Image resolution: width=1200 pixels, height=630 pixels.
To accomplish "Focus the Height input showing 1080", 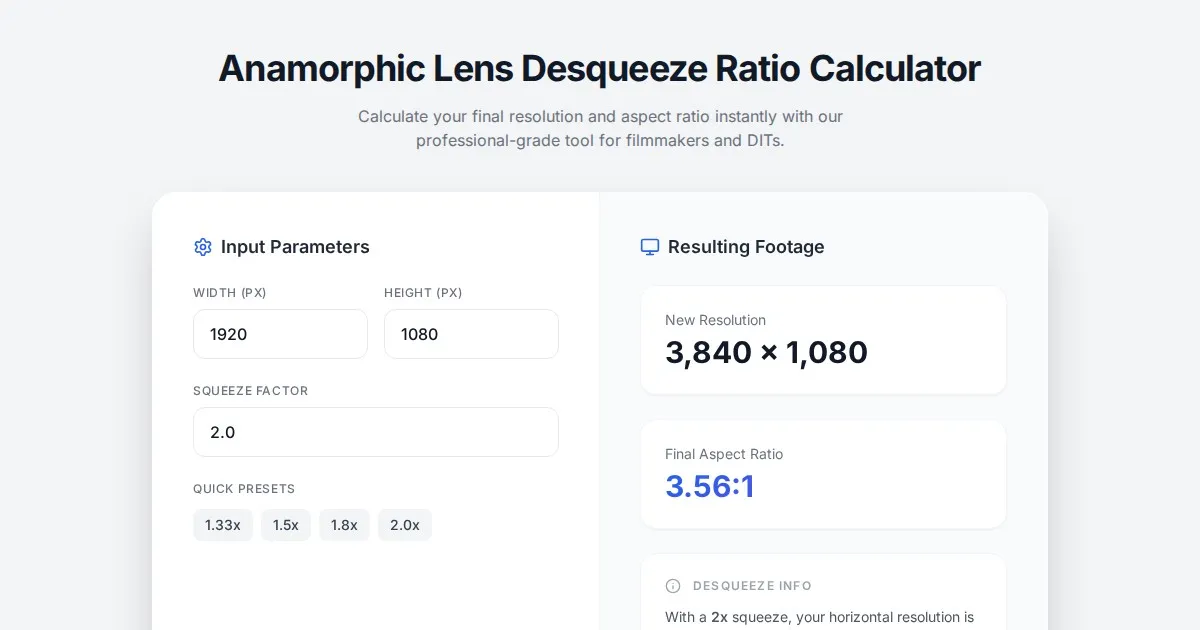I will click(x=471, y=334).
